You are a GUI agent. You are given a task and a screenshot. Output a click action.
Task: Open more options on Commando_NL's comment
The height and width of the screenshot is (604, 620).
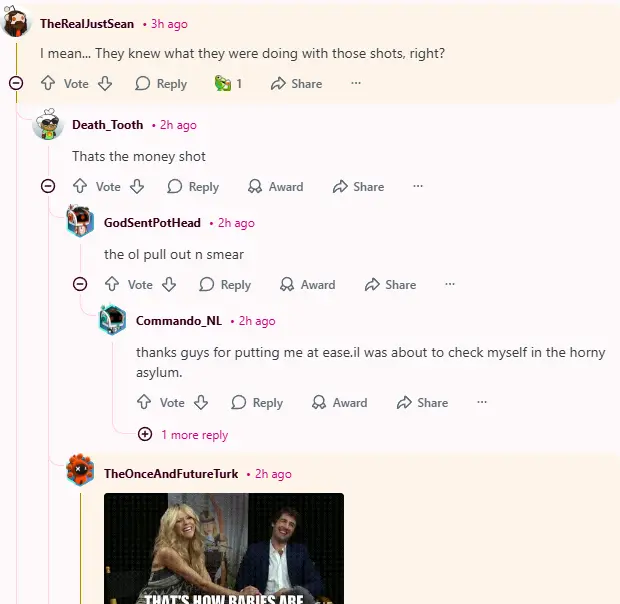pos(482,403)
